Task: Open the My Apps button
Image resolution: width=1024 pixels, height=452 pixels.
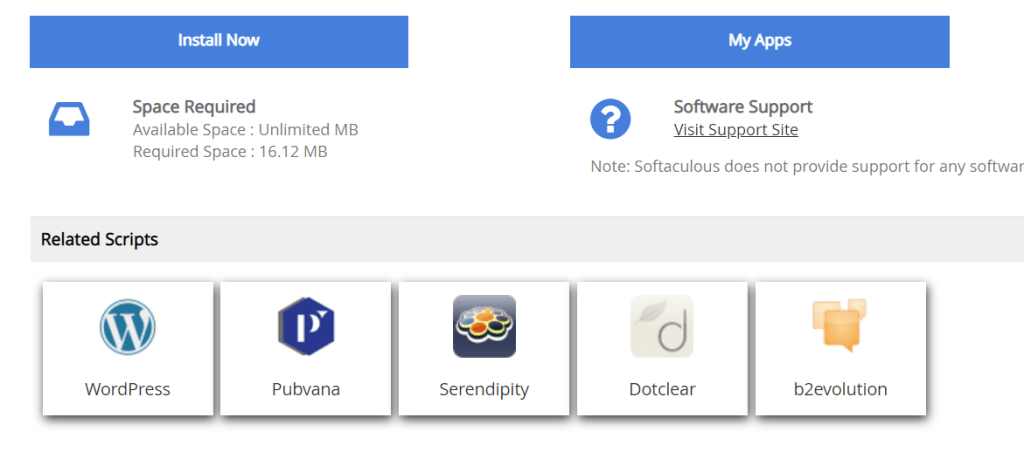Action: click(x=760, y=41)
